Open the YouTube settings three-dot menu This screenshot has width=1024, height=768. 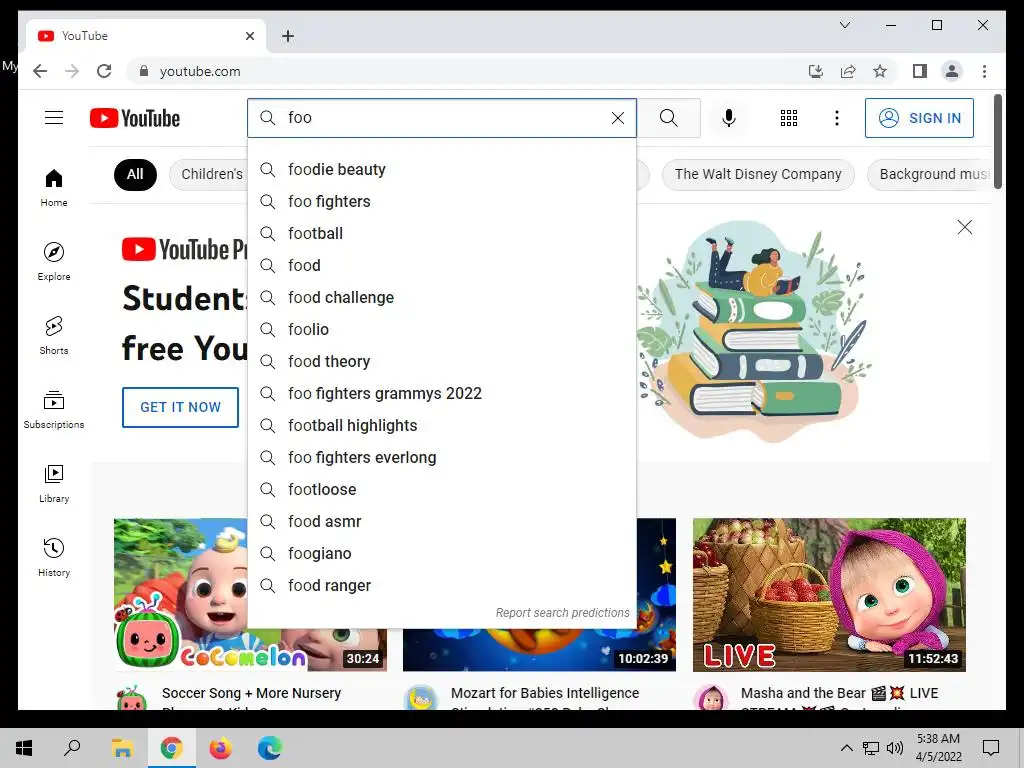837,118
